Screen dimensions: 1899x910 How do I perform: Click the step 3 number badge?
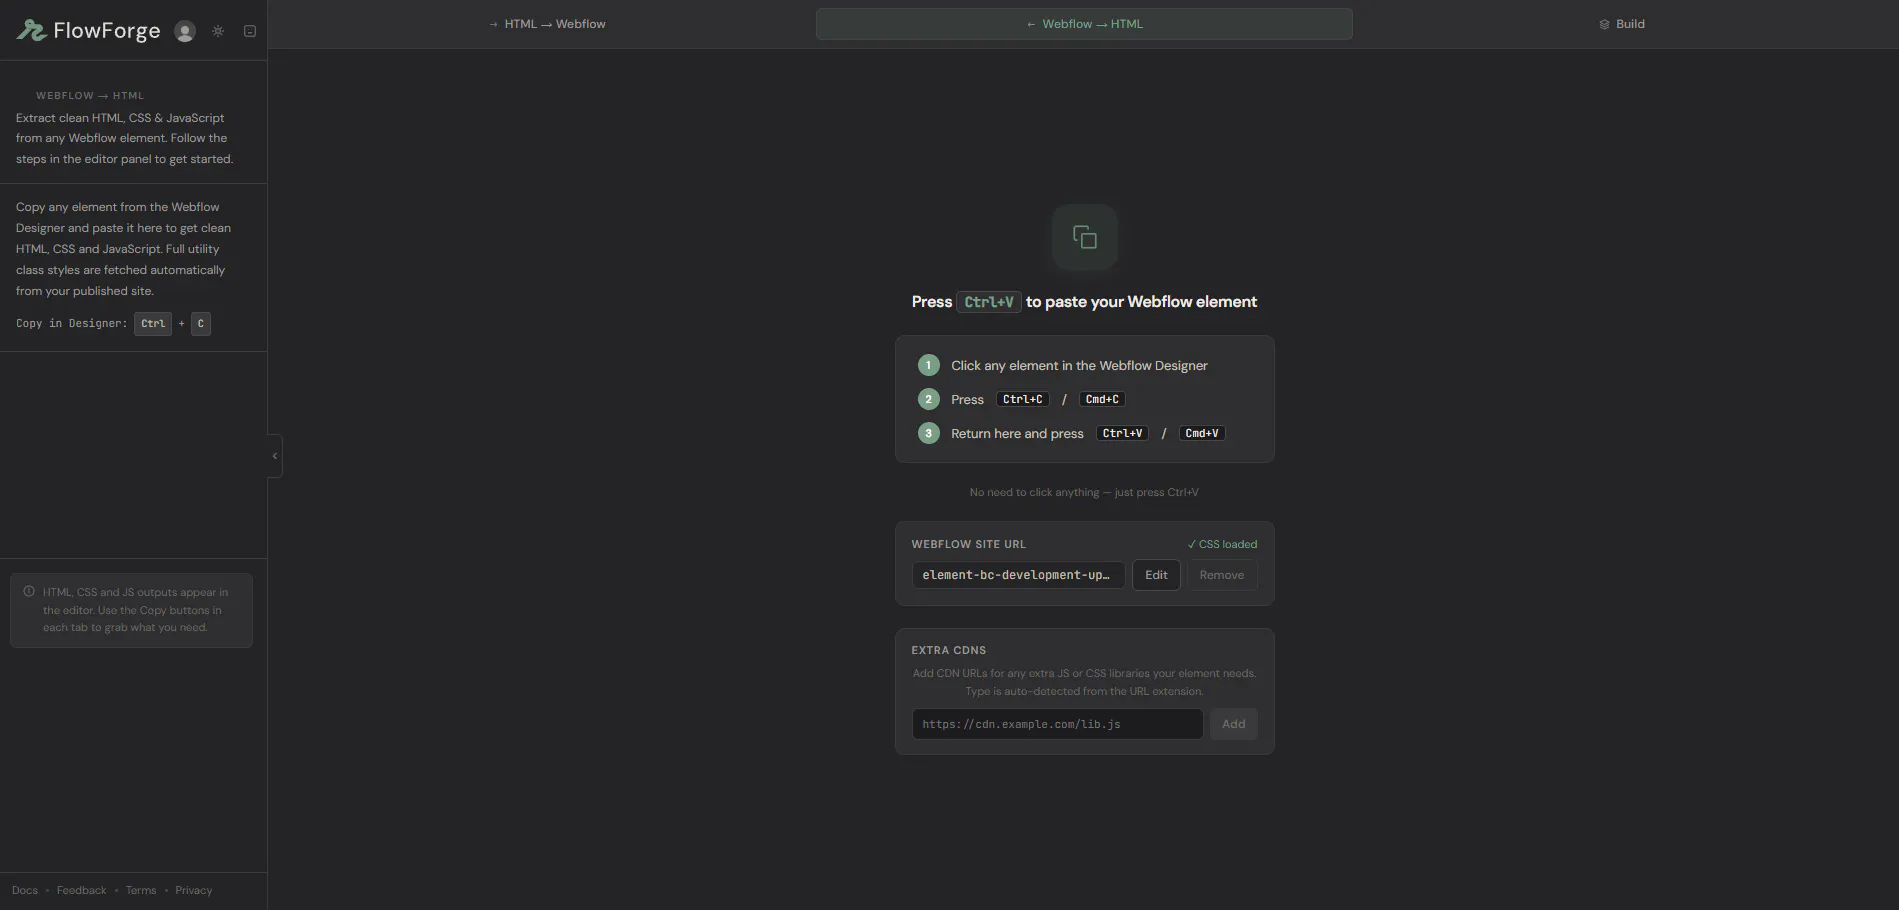tap(929, 433)
